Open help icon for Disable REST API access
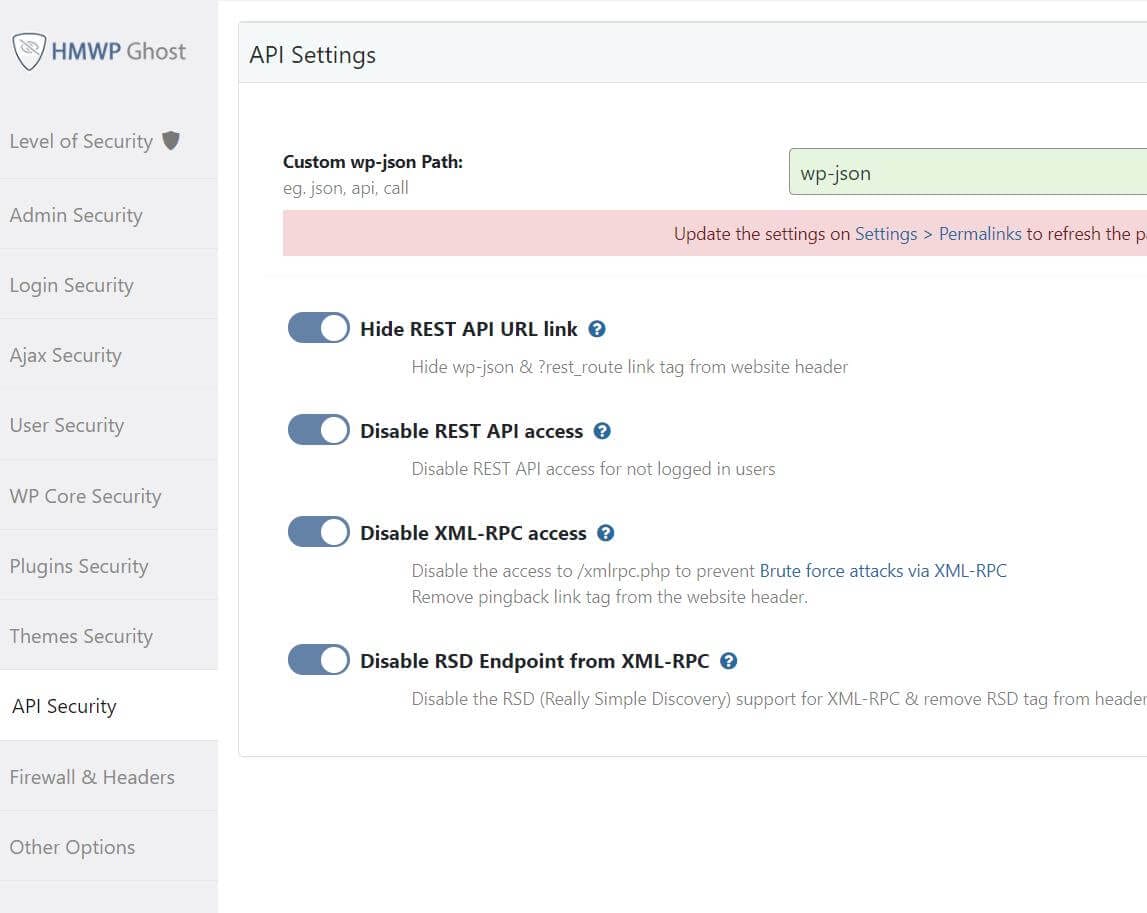1147x913 pixels. (602, 431)
